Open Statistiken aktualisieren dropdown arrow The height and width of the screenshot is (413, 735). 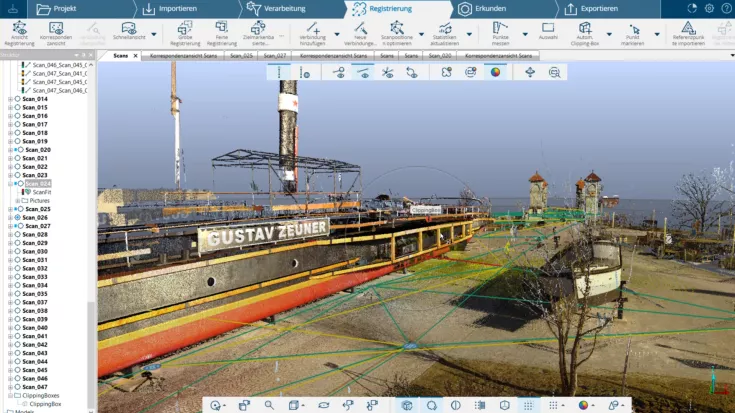[469, 34]
